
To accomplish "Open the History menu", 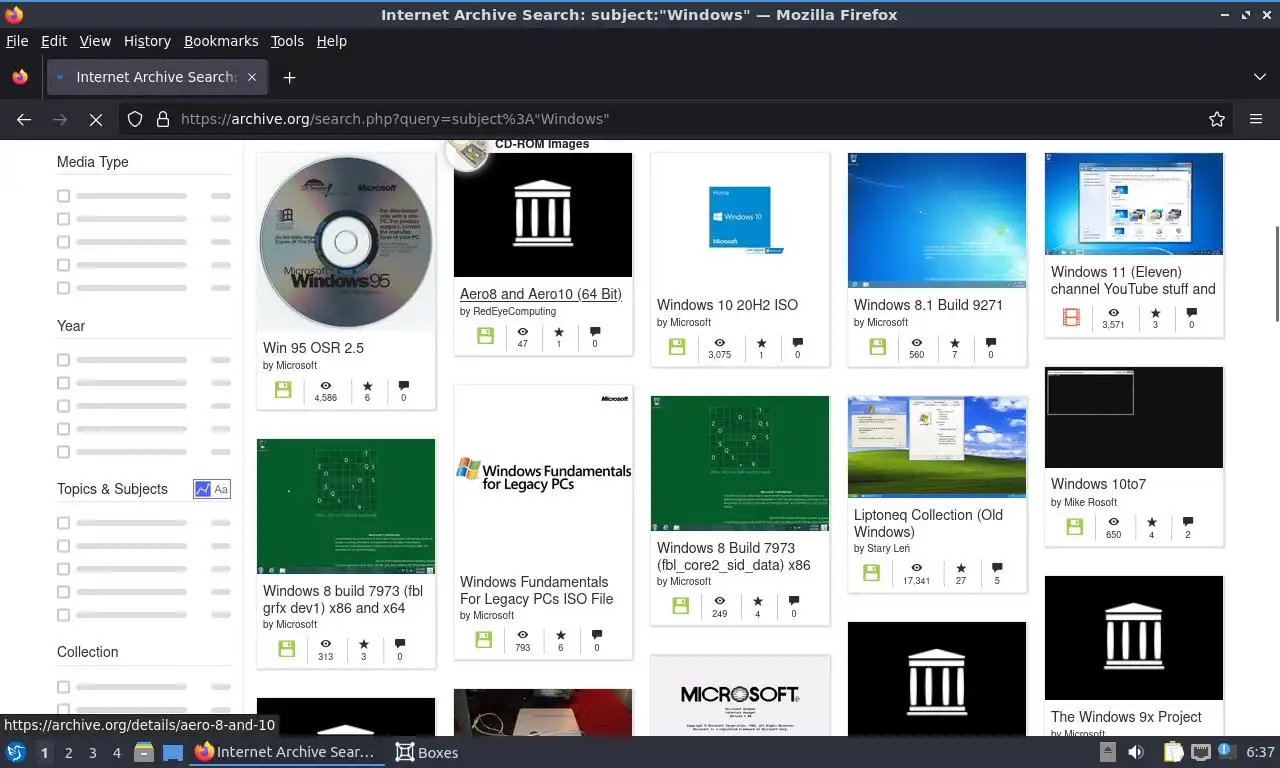I will pos(147,41).
